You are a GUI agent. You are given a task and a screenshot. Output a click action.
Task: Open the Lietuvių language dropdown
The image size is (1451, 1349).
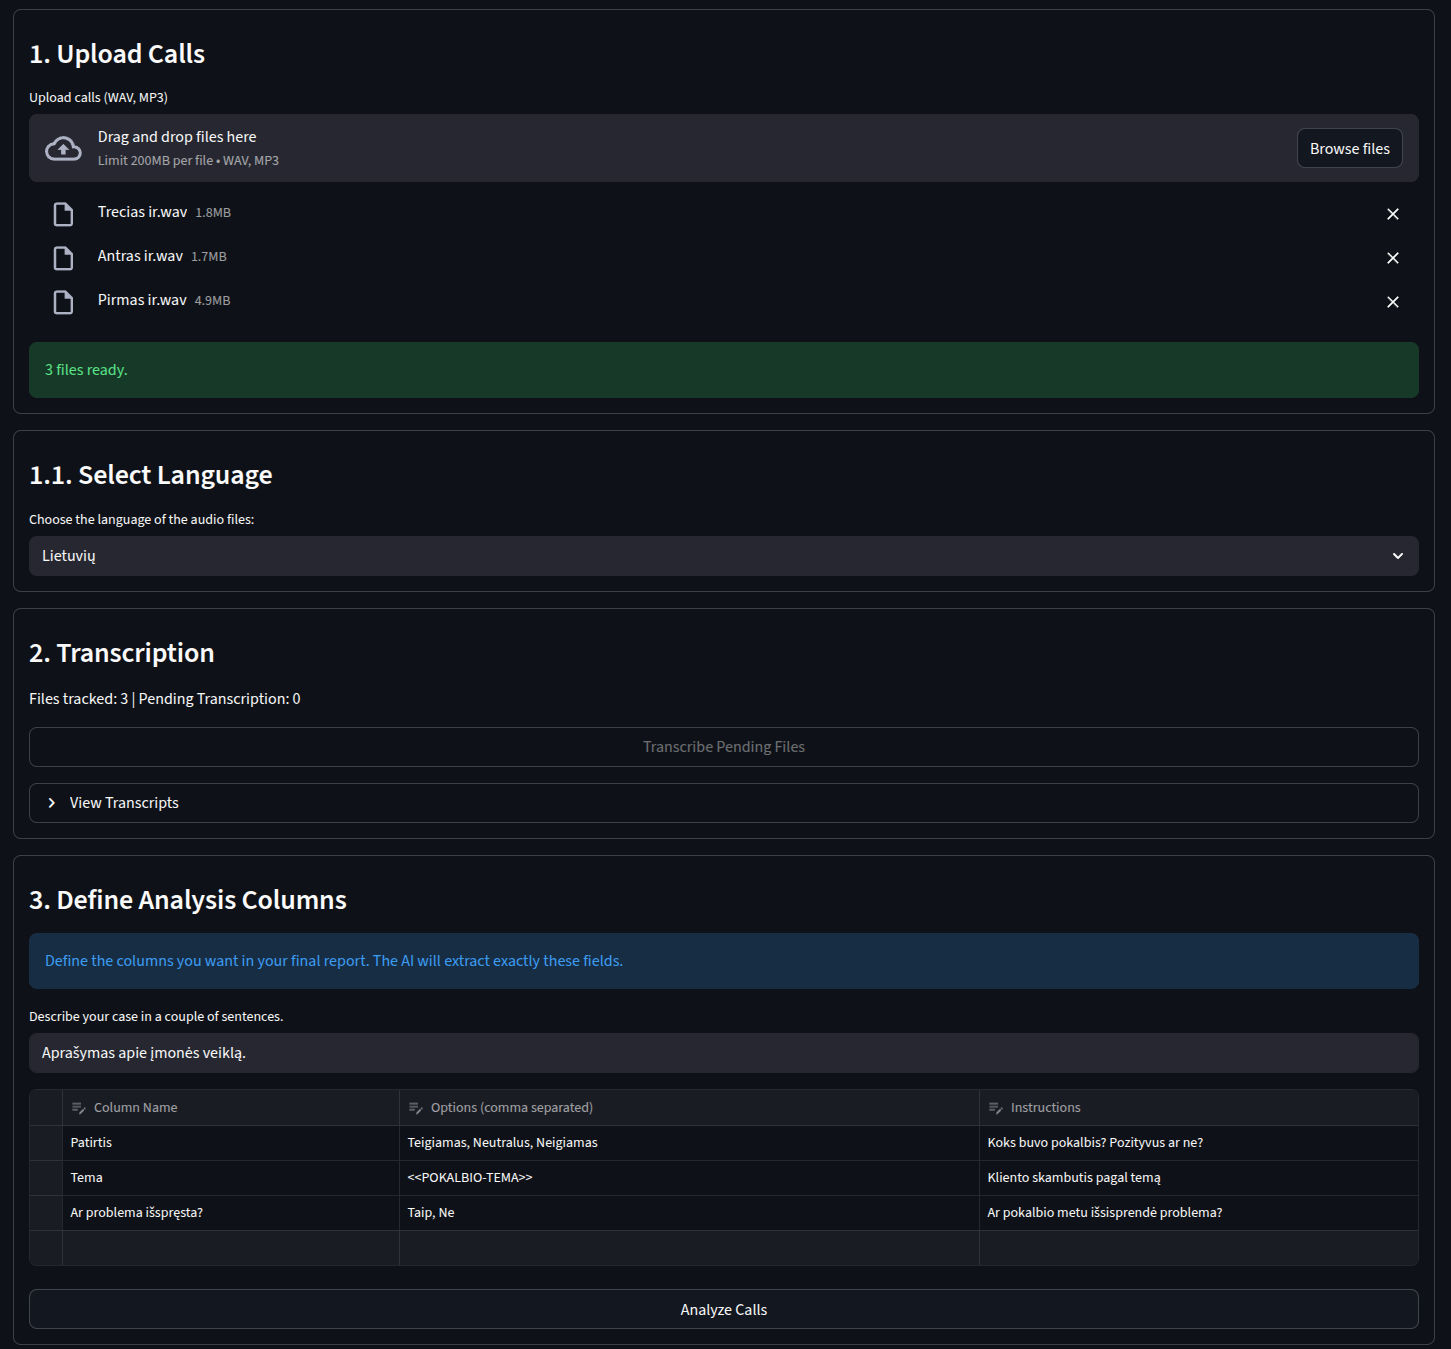[723, 556]
